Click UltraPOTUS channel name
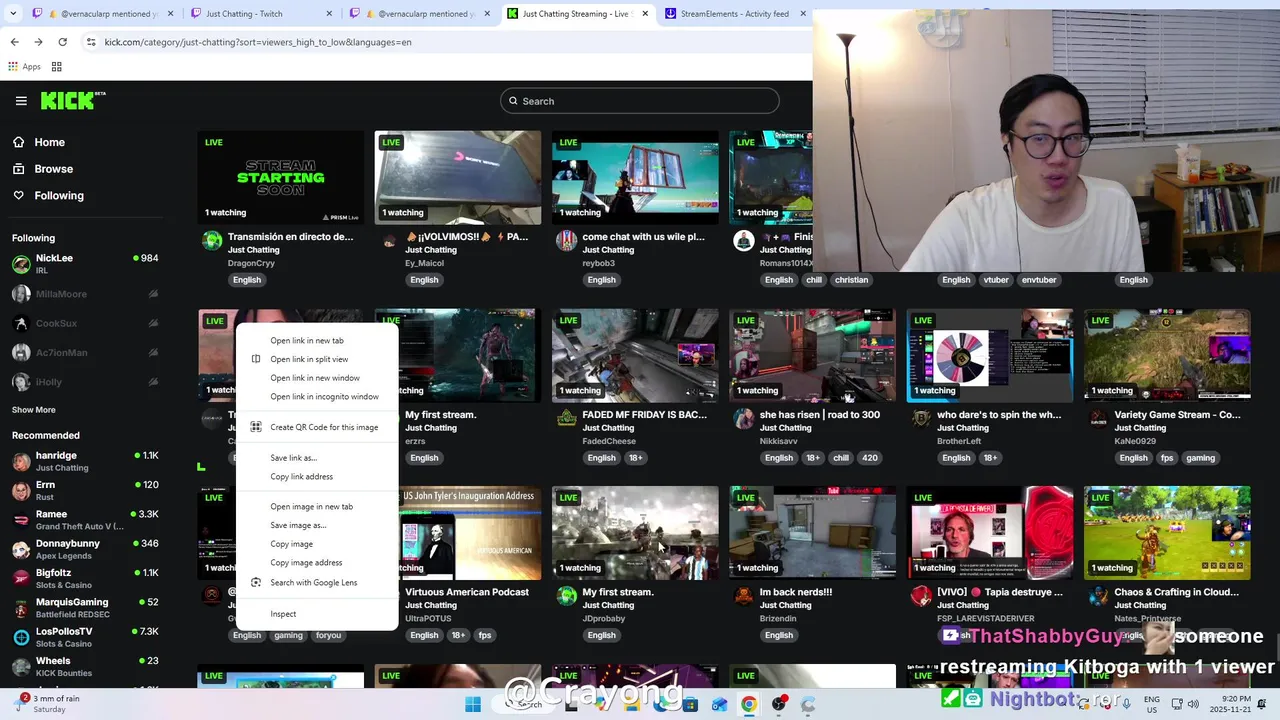 pos(428,618)
